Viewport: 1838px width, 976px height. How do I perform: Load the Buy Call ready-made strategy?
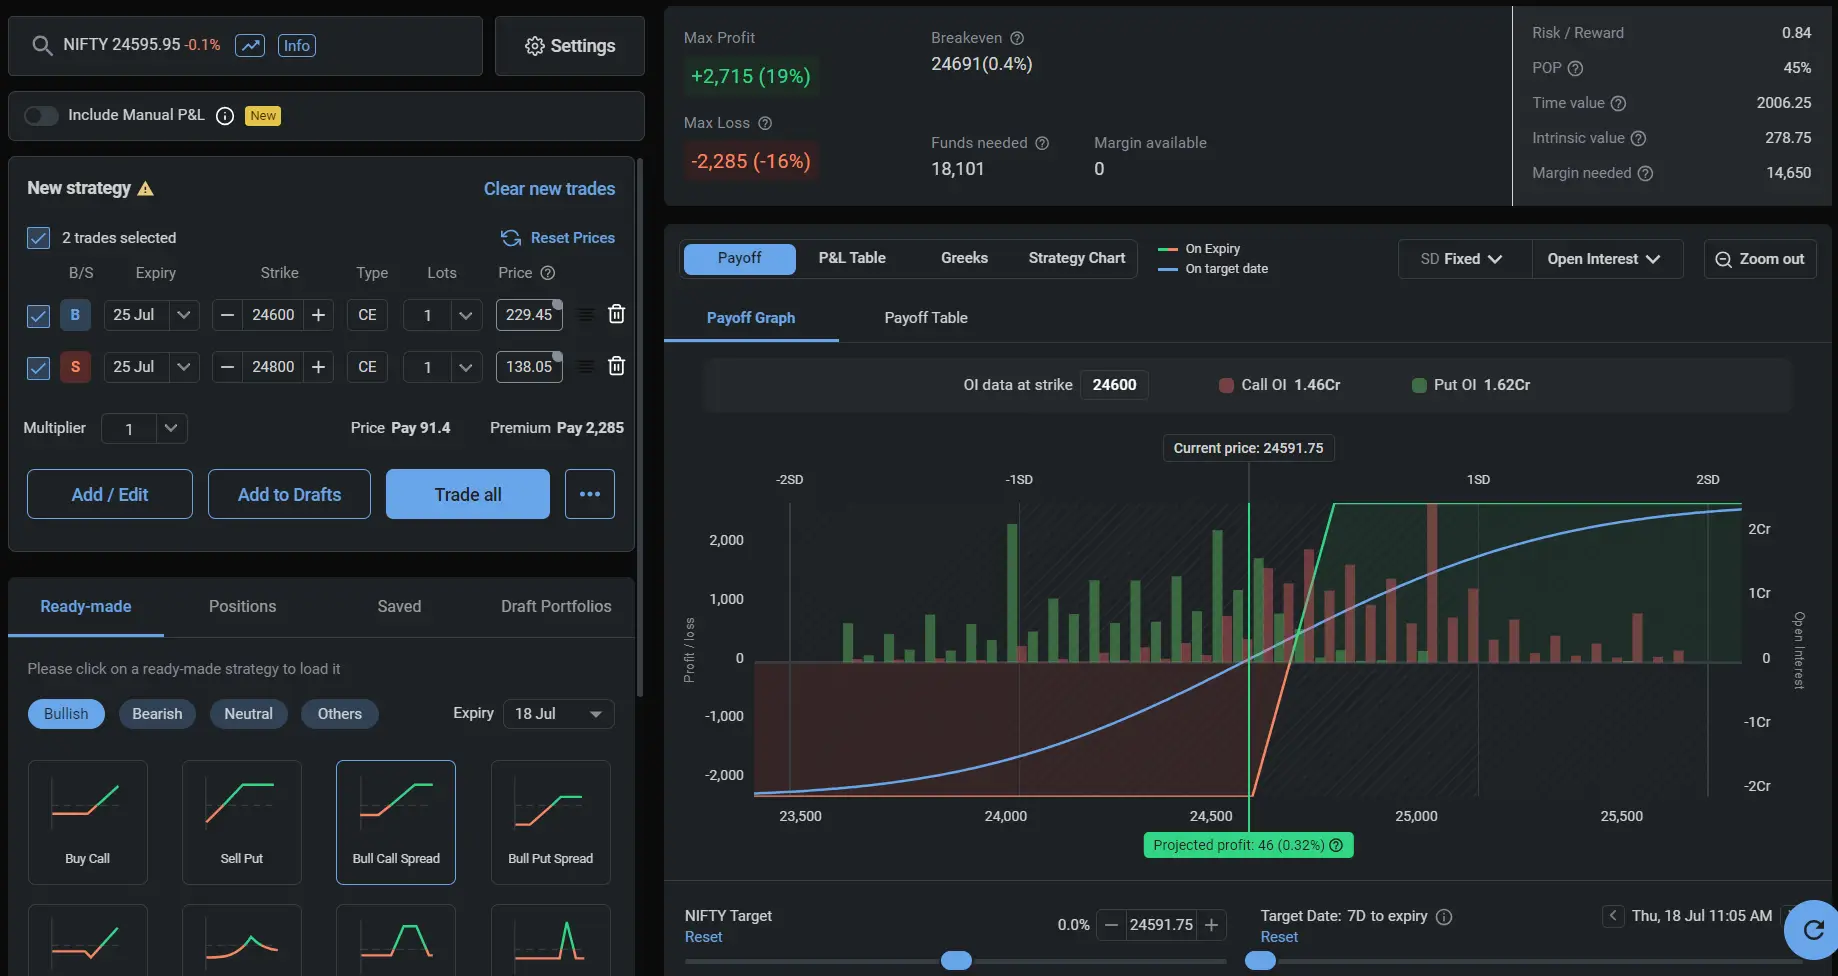(x=88, y=822)
